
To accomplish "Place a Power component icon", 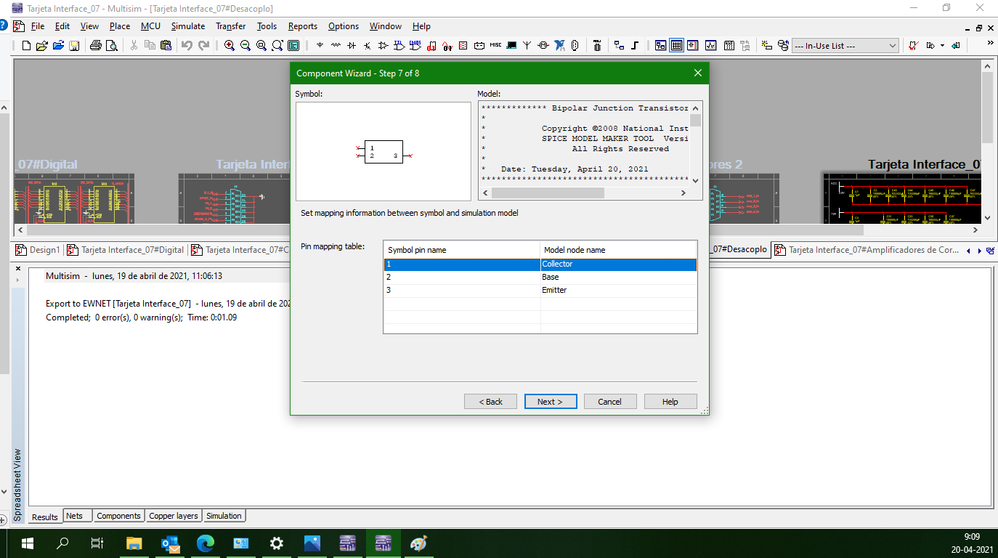I will point(479,46).
